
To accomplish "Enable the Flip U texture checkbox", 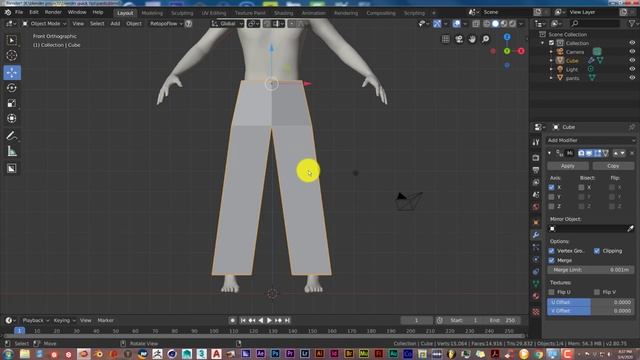I will 551,292.
